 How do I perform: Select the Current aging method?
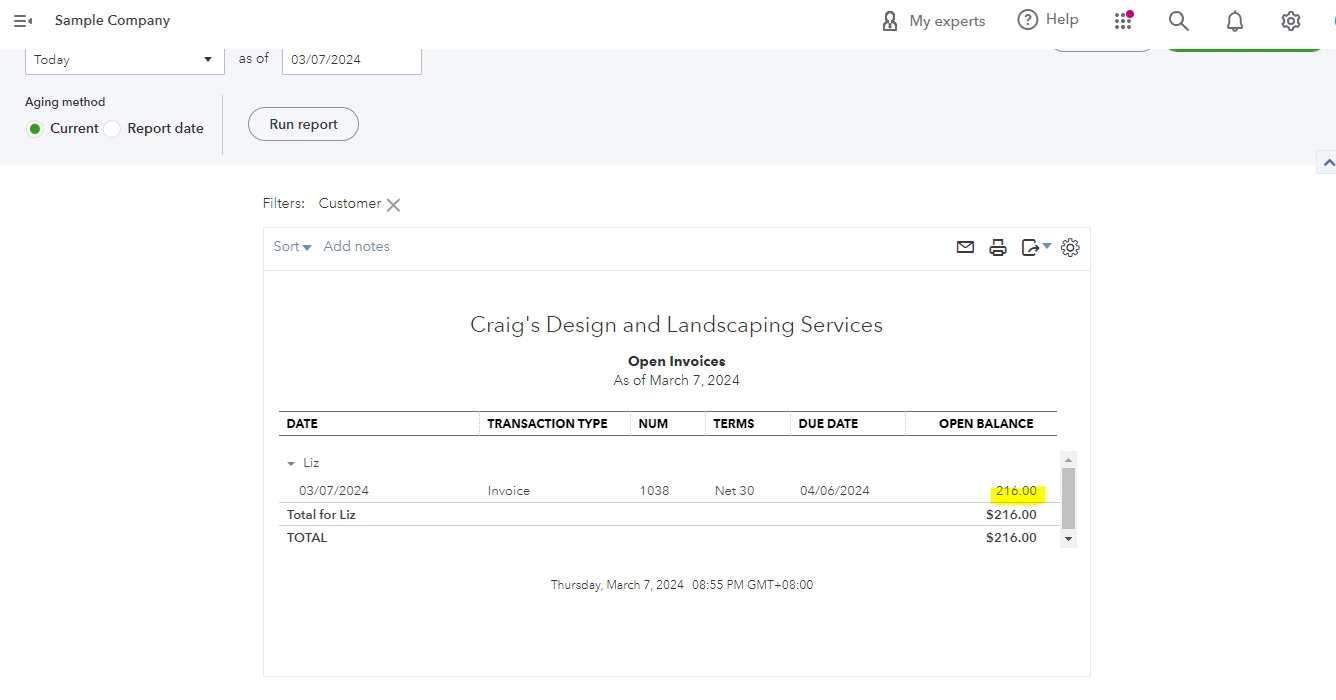35,129
